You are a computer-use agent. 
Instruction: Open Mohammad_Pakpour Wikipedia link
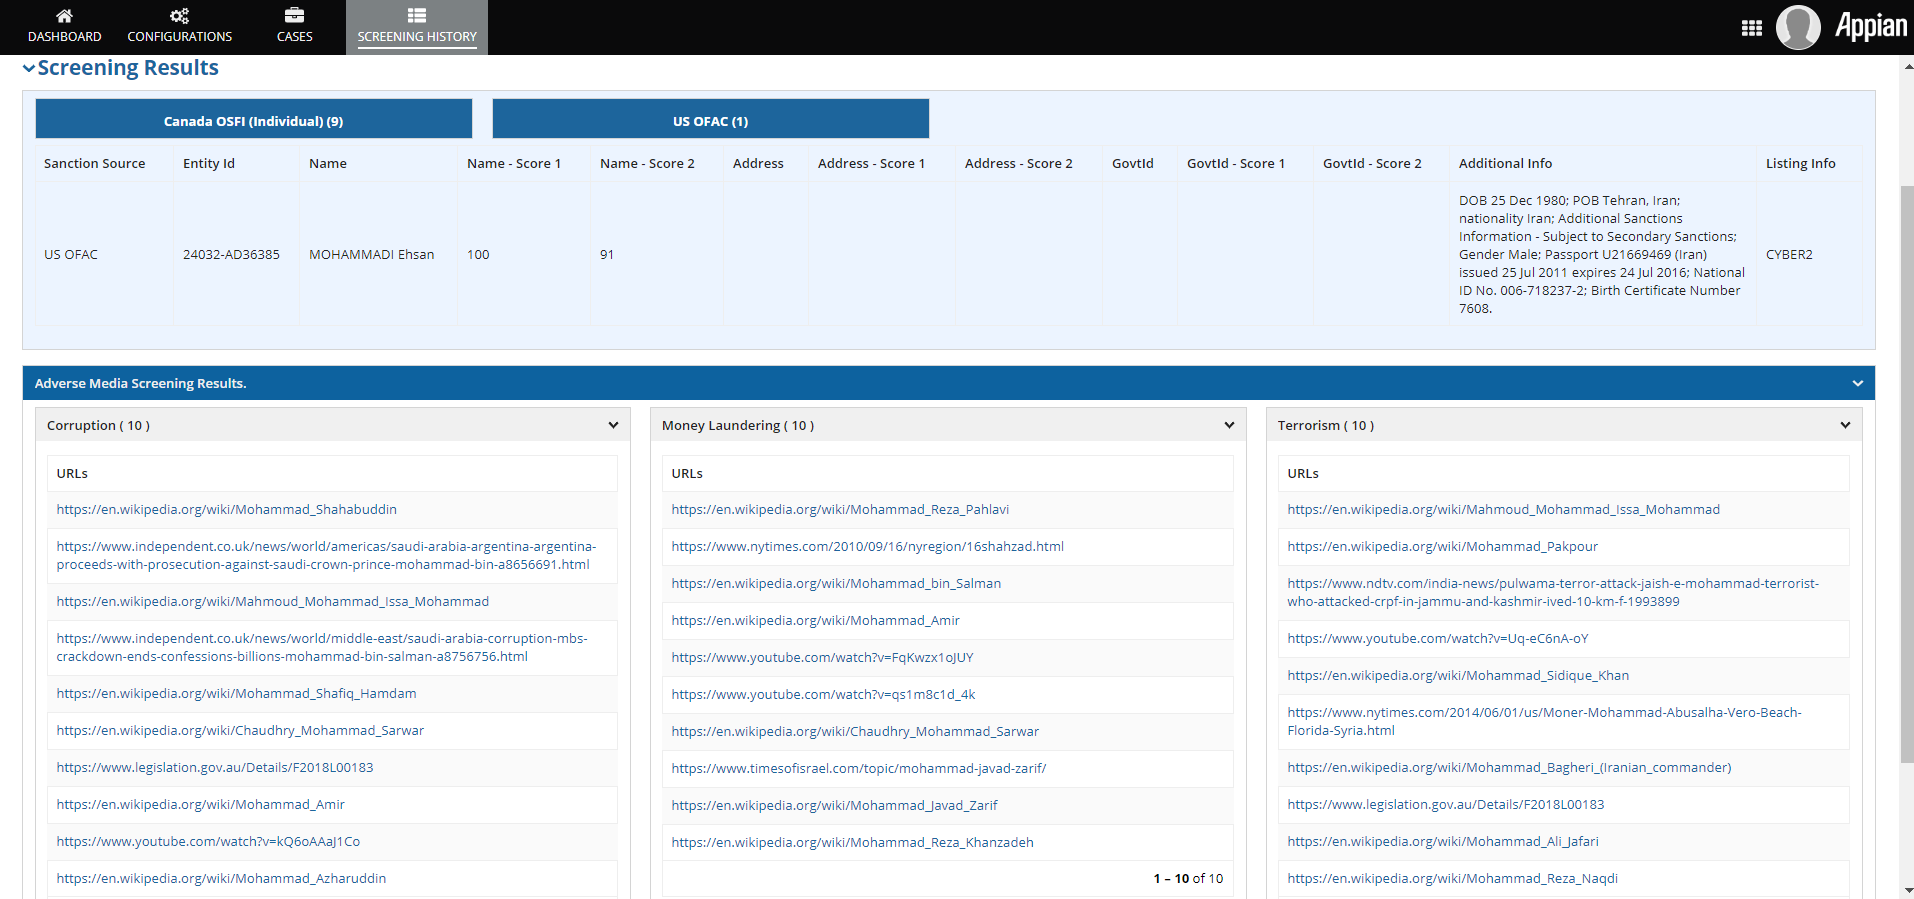pyautogui.click(x=1442, y=546)
